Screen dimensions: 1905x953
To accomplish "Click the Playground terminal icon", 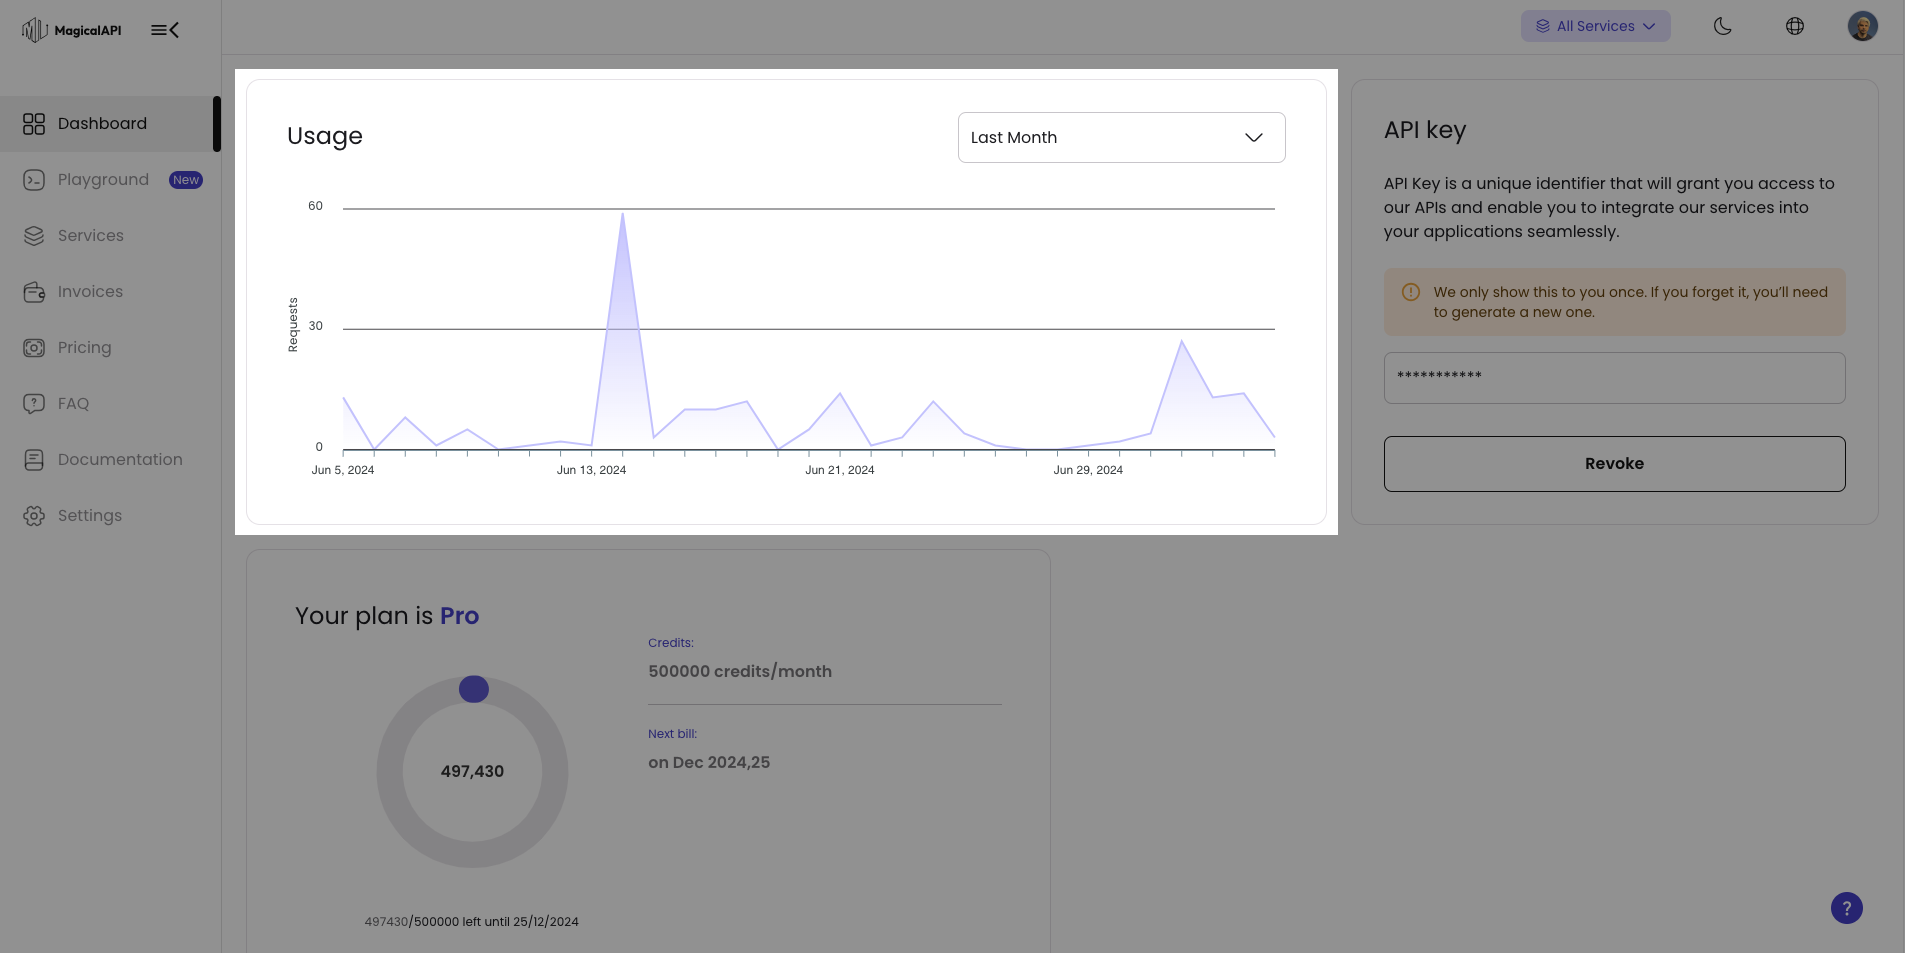I will 34,180.
